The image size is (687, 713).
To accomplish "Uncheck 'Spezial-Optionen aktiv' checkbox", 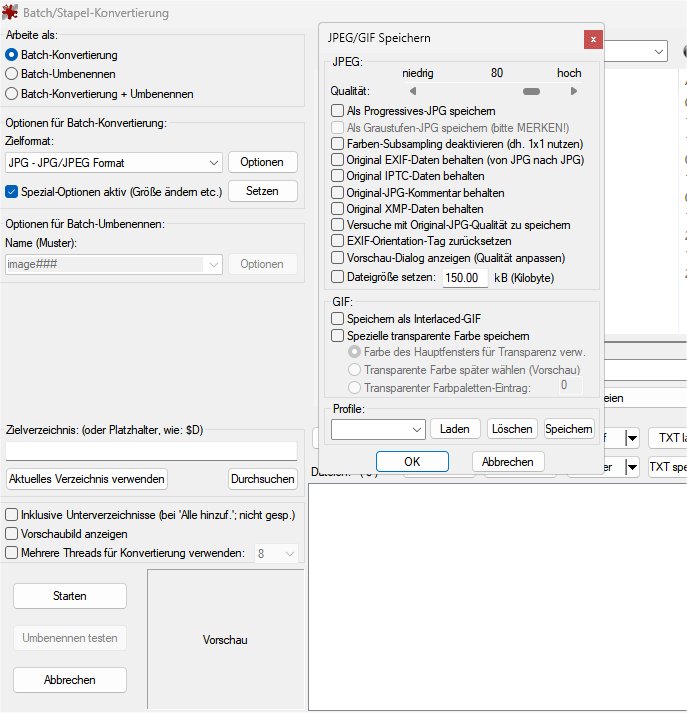I will (12, 191).
